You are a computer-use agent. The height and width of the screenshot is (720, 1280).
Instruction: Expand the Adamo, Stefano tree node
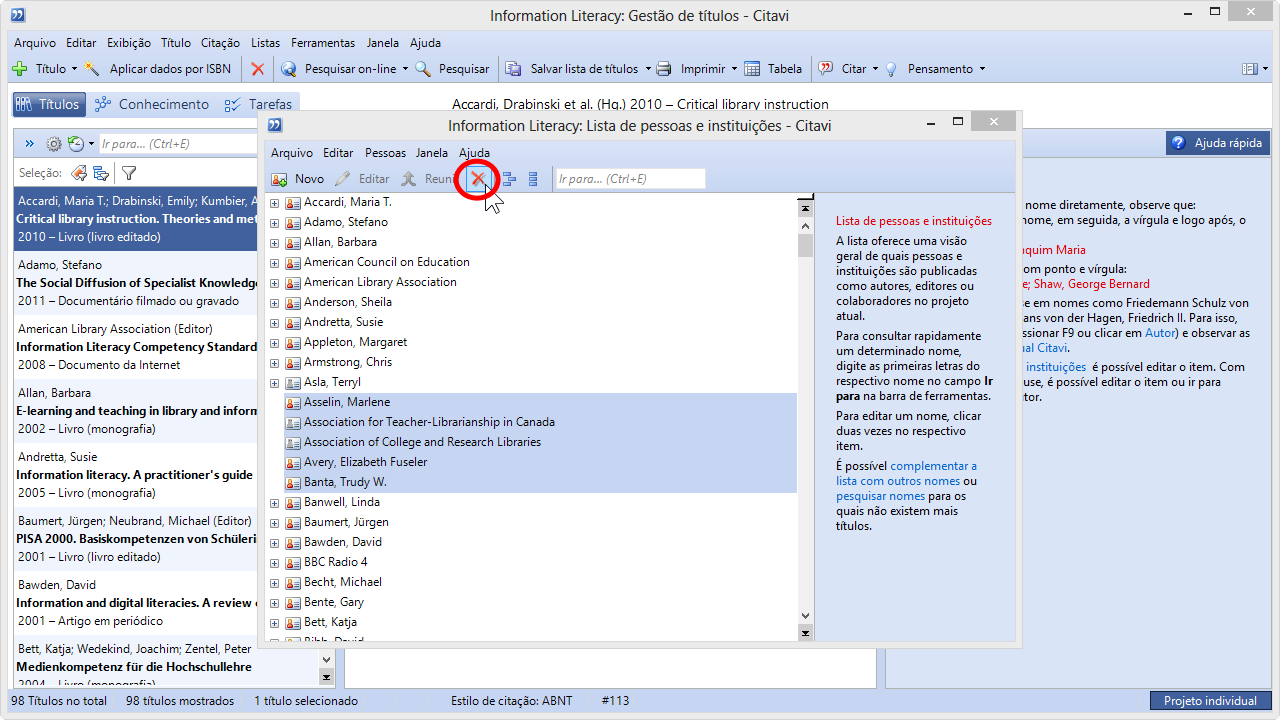click(275, 222)
